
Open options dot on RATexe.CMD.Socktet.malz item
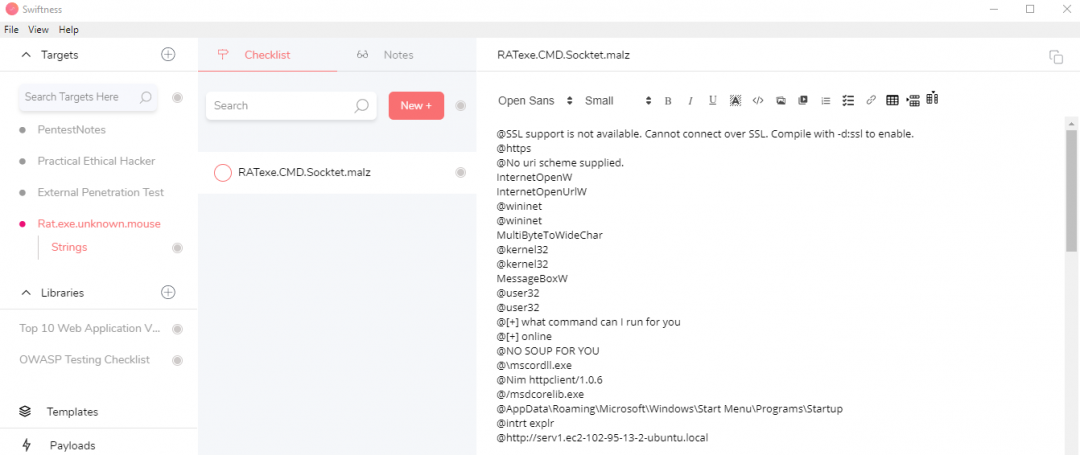pos(461,172)
